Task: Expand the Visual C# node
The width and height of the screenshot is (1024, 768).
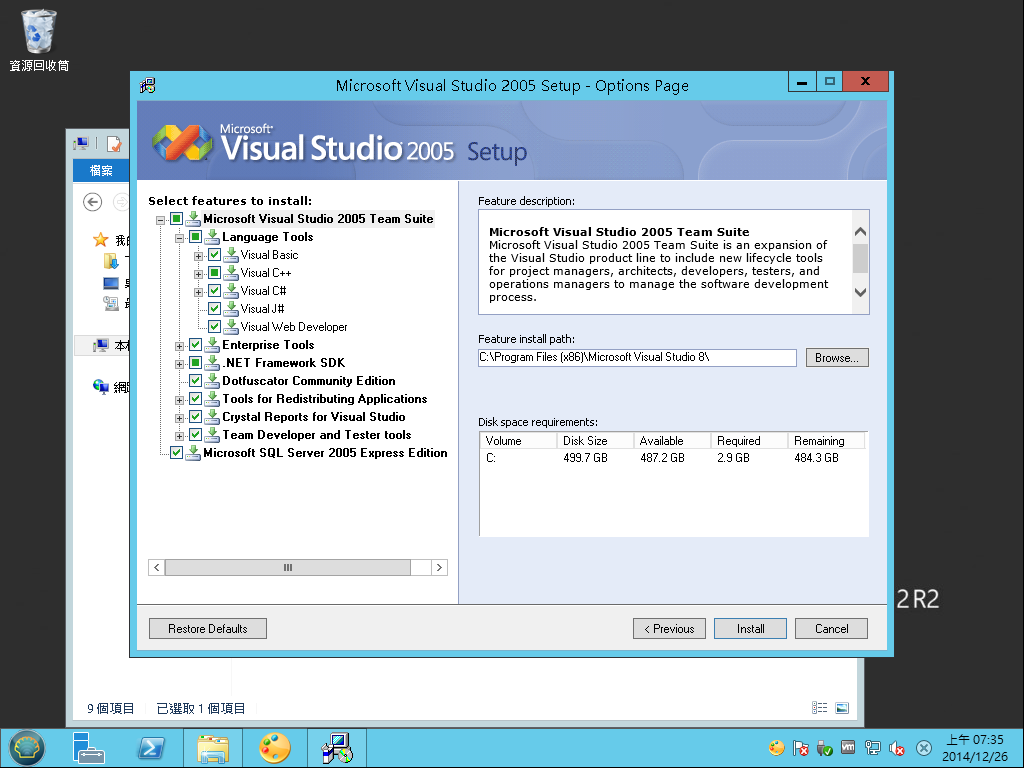Action: (198, 292)
